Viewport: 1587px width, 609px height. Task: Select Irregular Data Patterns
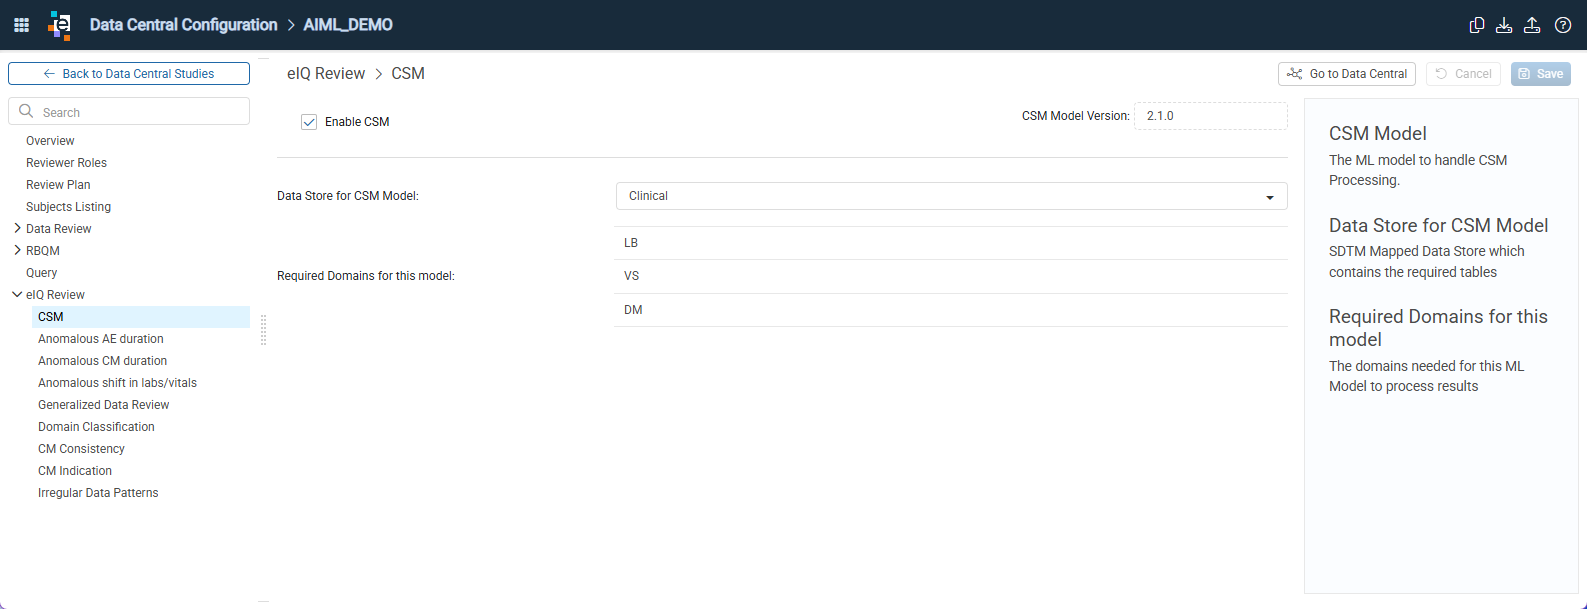98,493
